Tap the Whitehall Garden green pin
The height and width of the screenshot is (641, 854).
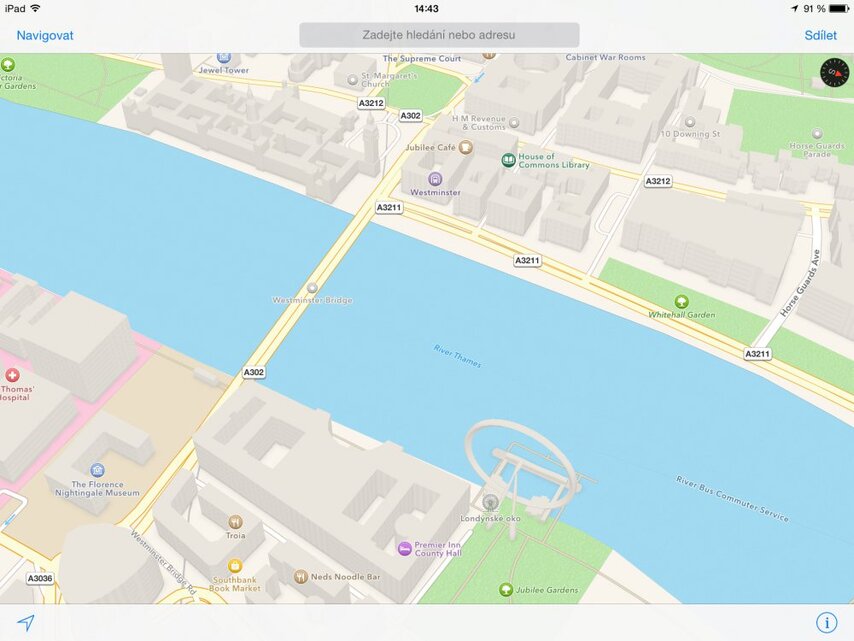coord(683,299)
